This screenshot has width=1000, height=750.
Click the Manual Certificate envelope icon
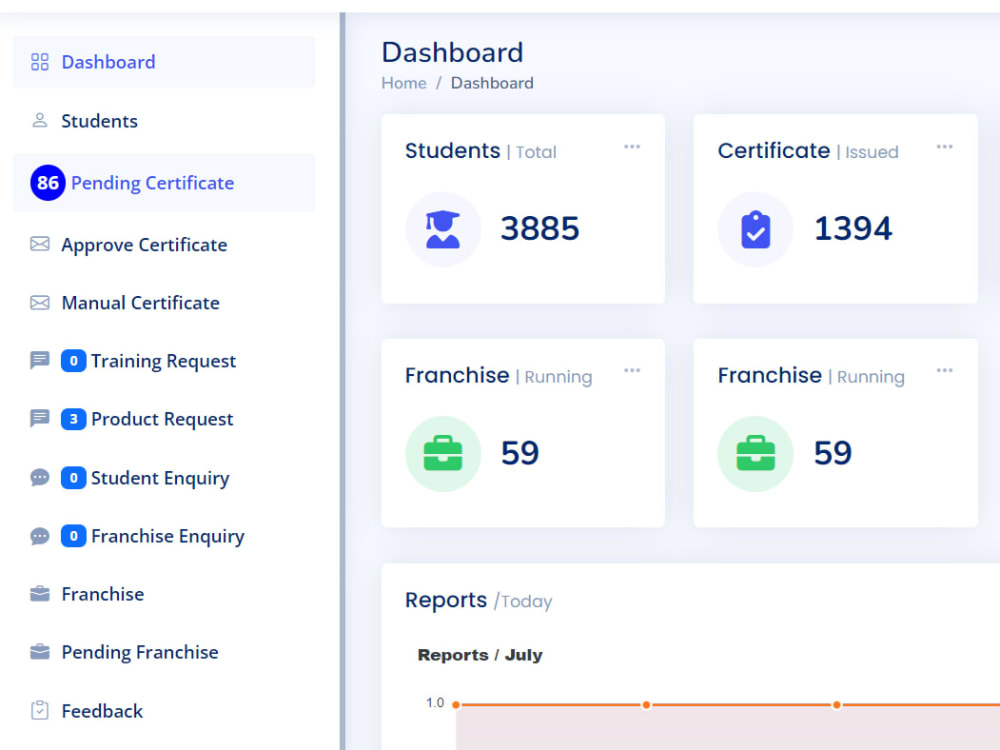(40, 302)
